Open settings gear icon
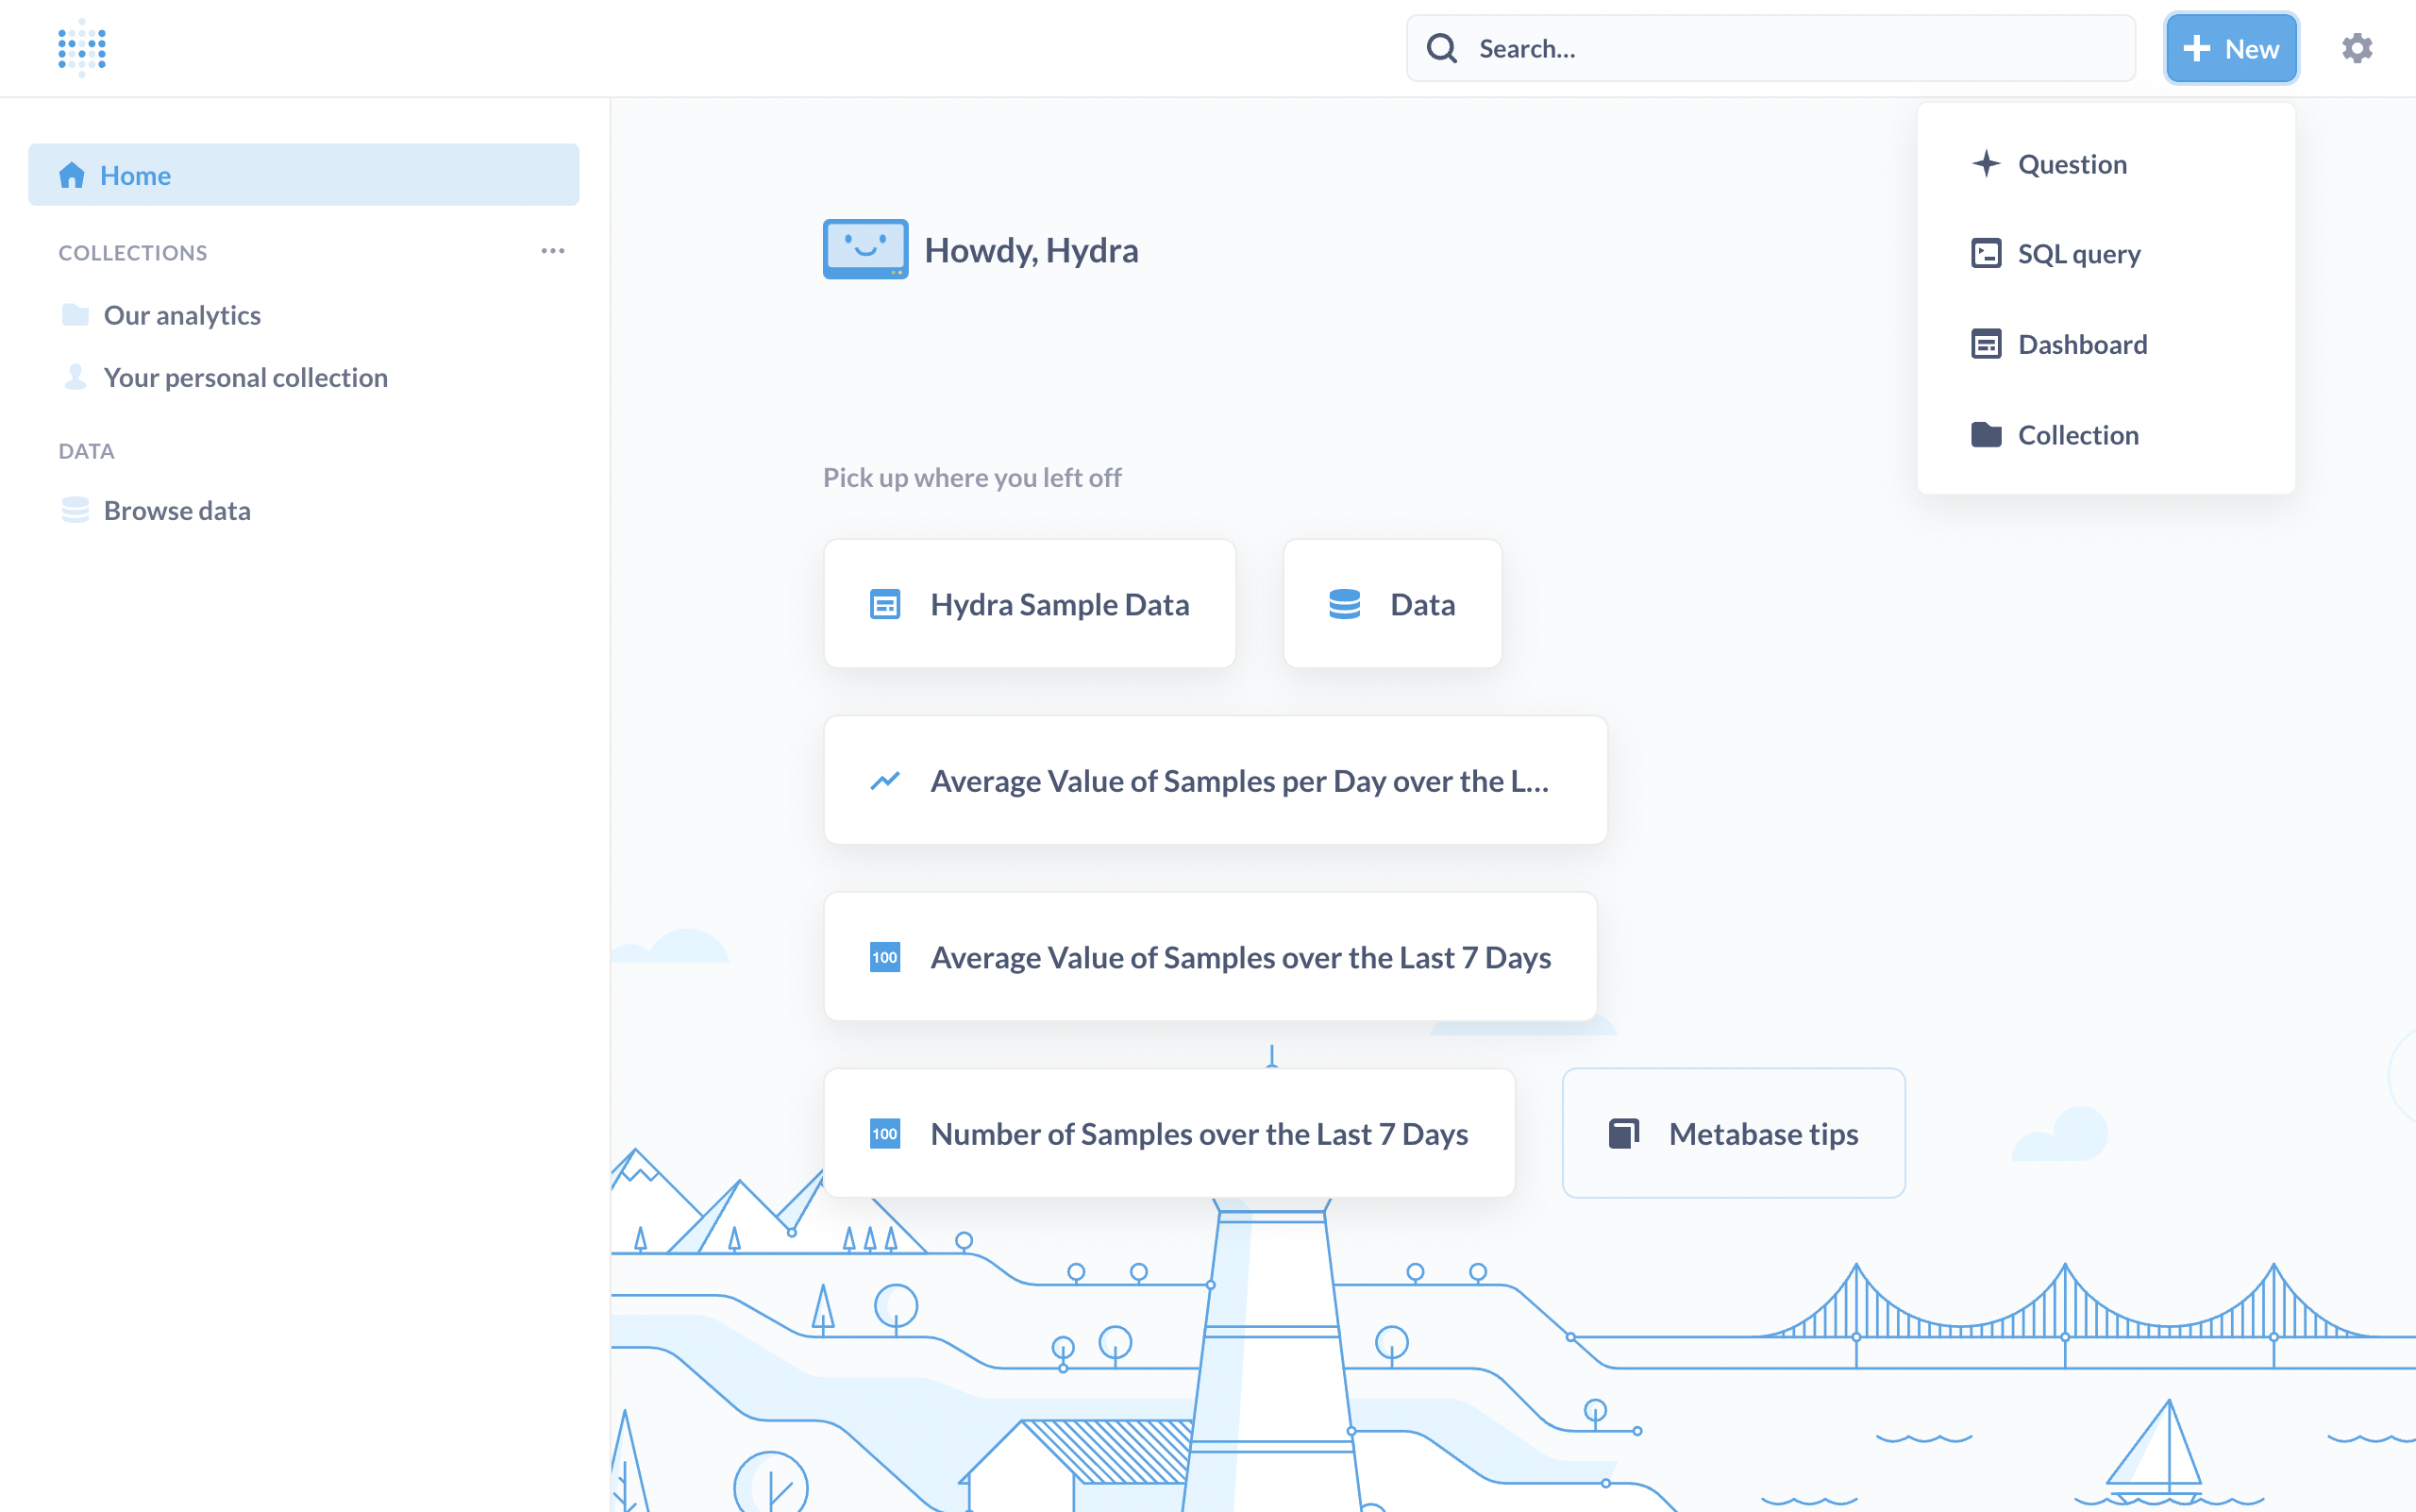The width and height of the screenshot is (2416, 1512). (x=2356, y=48)
